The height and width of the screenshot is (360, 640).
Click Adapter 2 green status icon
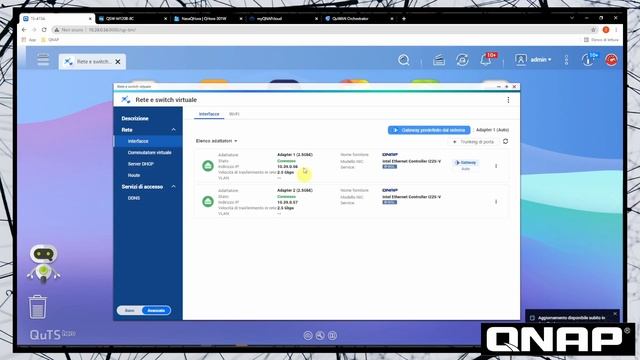click(208, 201)
